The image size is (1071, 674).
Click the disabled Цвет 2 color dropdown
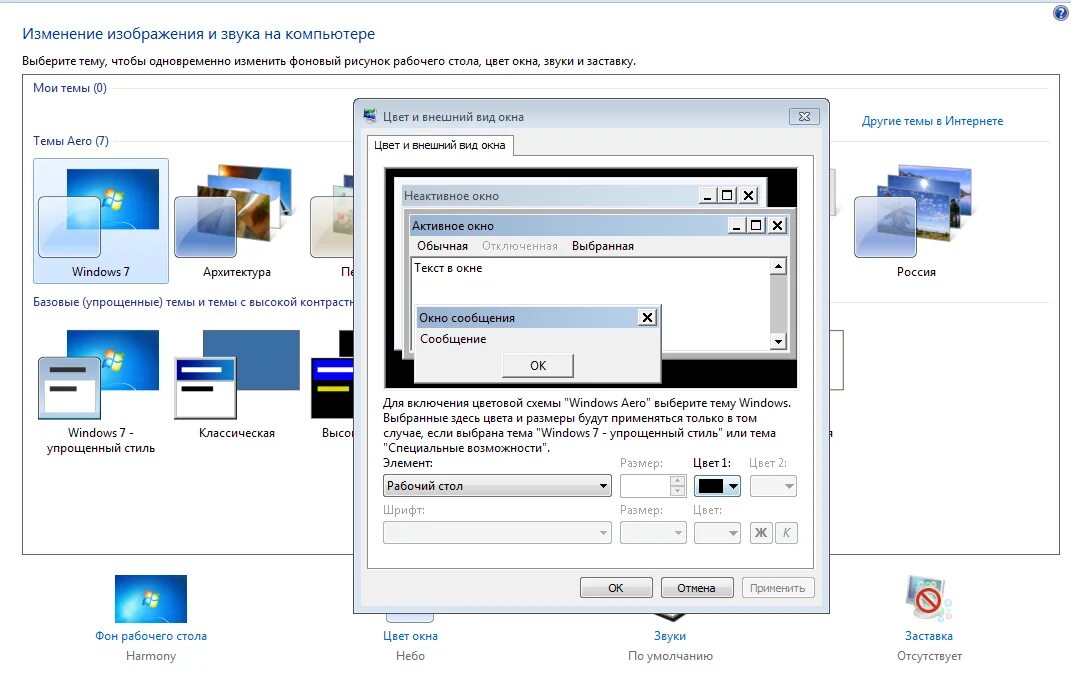pos(773,486)
